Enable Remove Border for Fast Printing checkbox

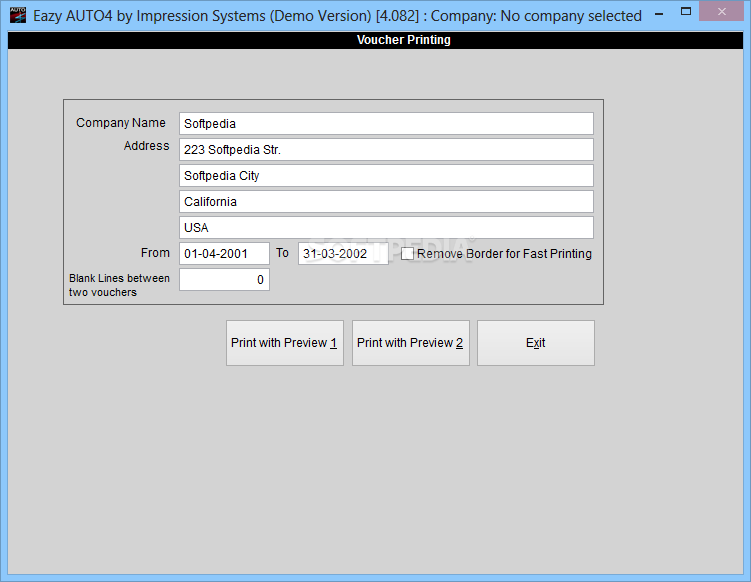pos(408,253)
